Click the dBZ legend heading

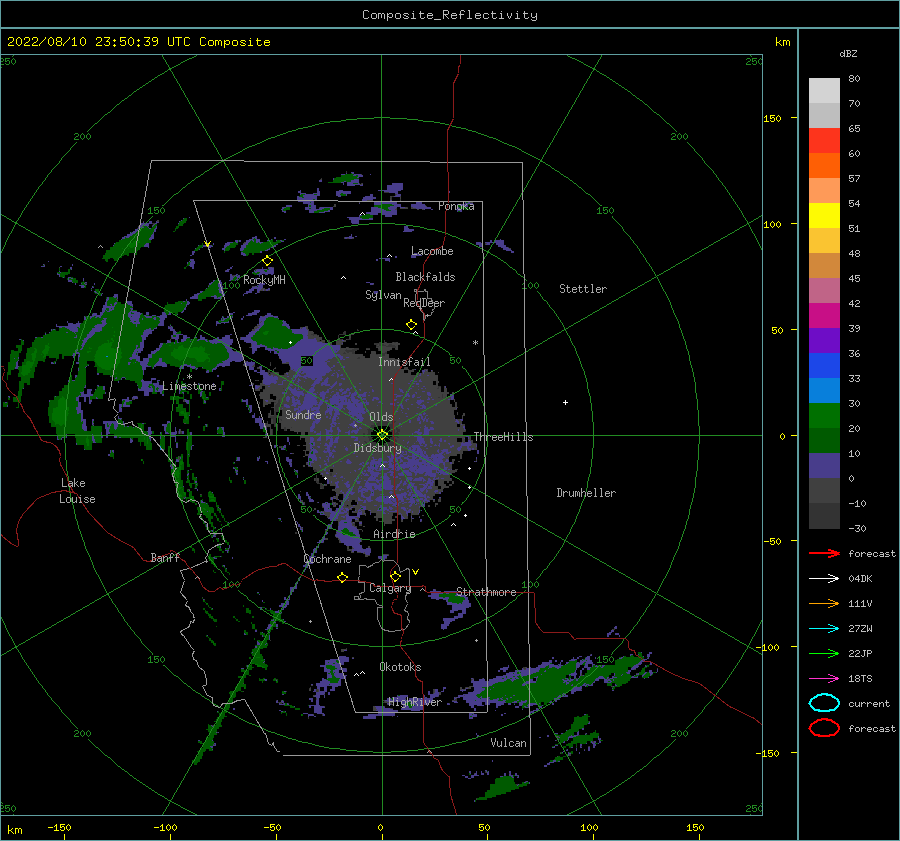click(x=848, y=53)
